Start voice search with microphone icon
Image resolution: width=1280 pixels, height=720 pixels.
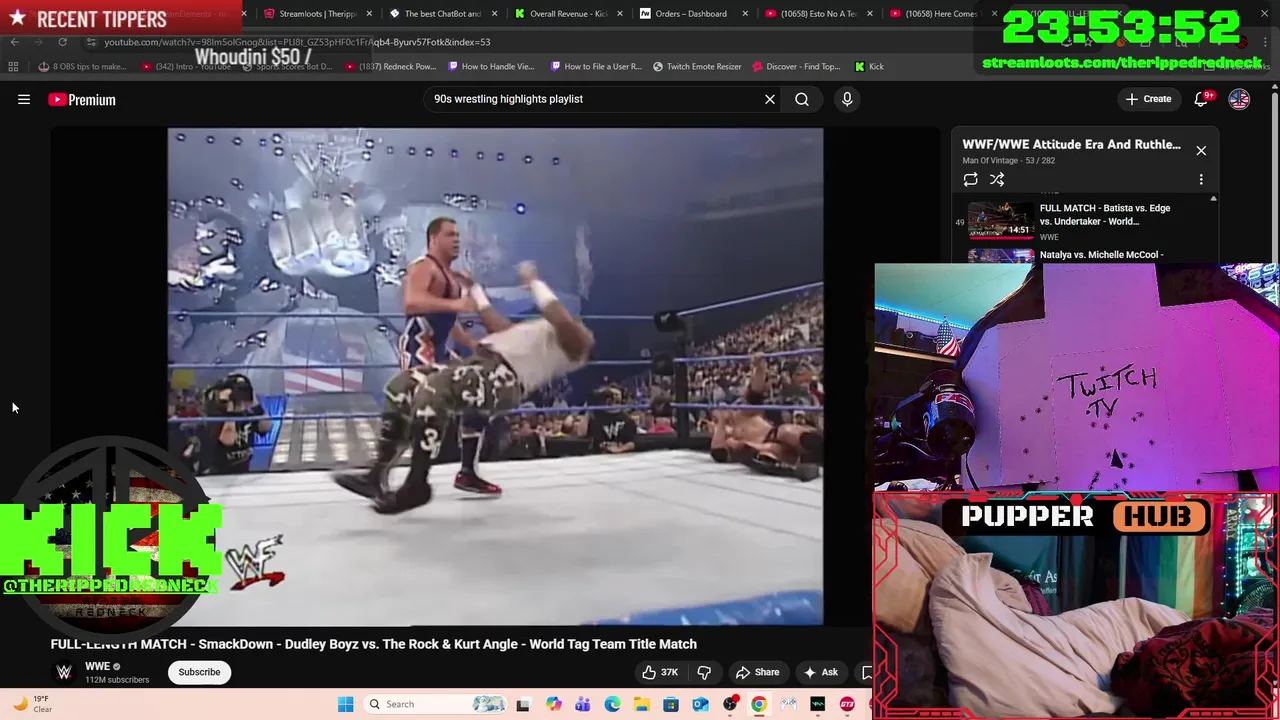(847, 99)
